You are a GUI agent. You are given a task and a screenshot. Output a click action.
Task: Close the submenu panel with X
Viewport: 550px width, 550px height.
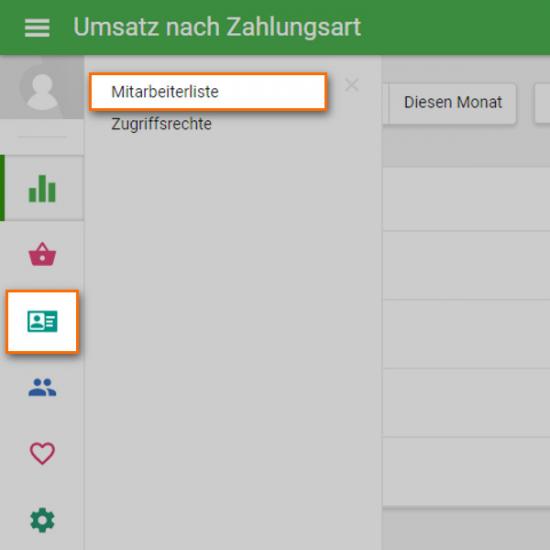pyautogui.click(x=351, y=85)
